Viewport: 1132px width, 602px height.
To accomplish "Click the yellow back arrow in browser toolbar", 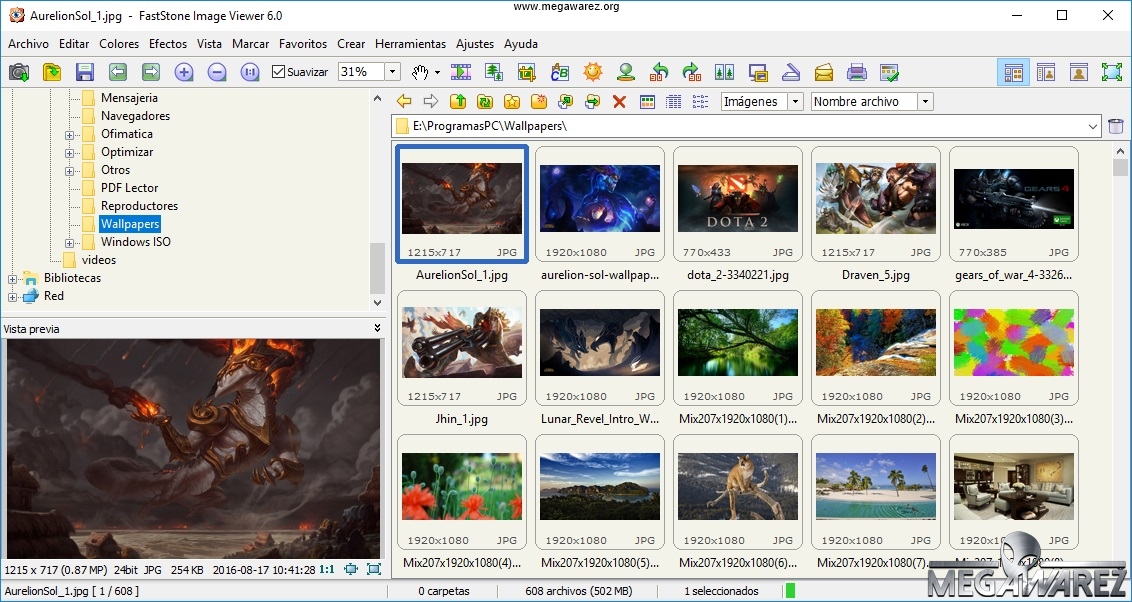I will (x=404, y=102).
